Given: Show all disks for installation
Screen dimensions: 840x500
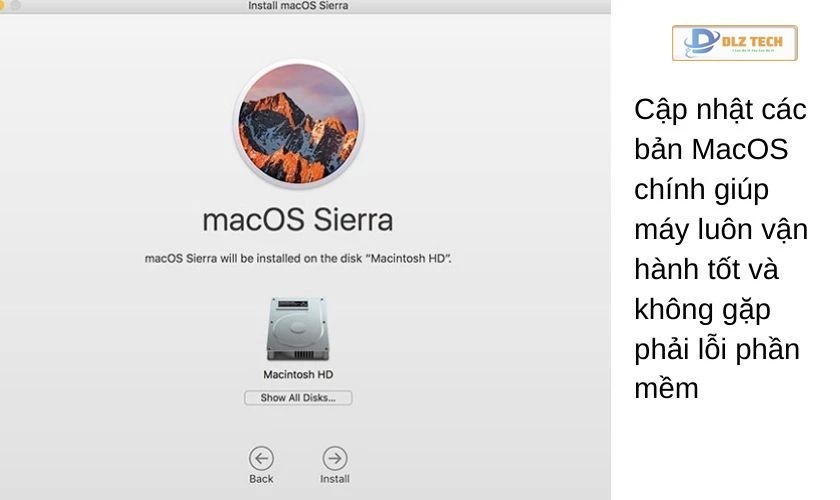Looking at the screenshot, I should pos(298,398).
